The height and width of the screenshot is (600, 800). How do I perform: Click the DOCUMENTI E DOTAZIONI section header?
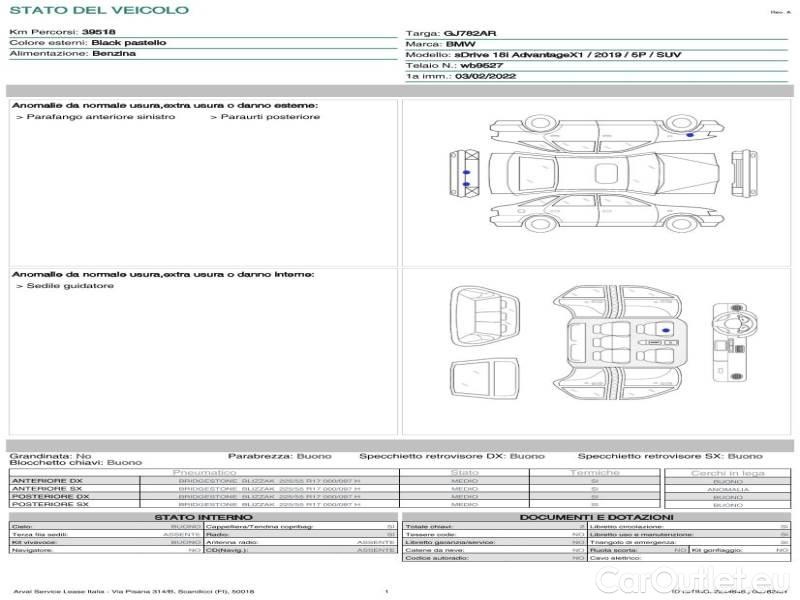pyautogui.click(x=595, y=517)
